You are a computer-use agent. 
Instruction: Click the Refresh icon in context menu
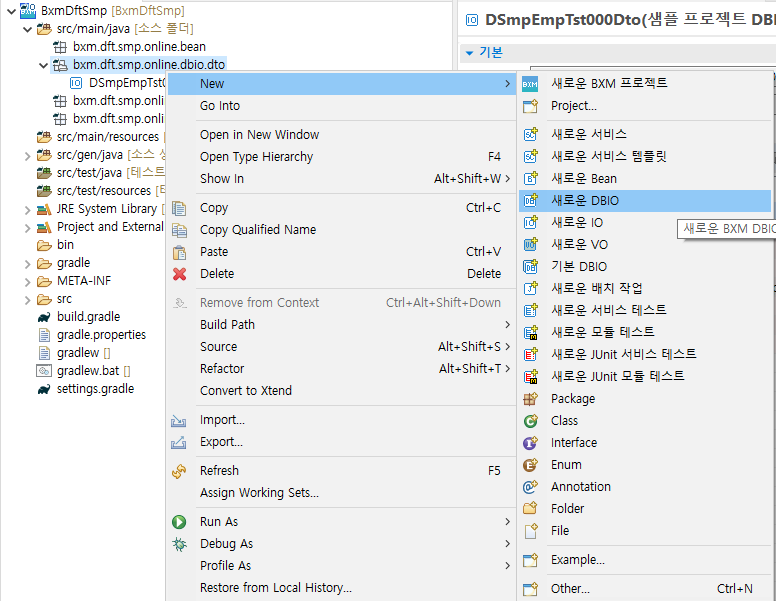pyautogui.click(x=180, y=471)
